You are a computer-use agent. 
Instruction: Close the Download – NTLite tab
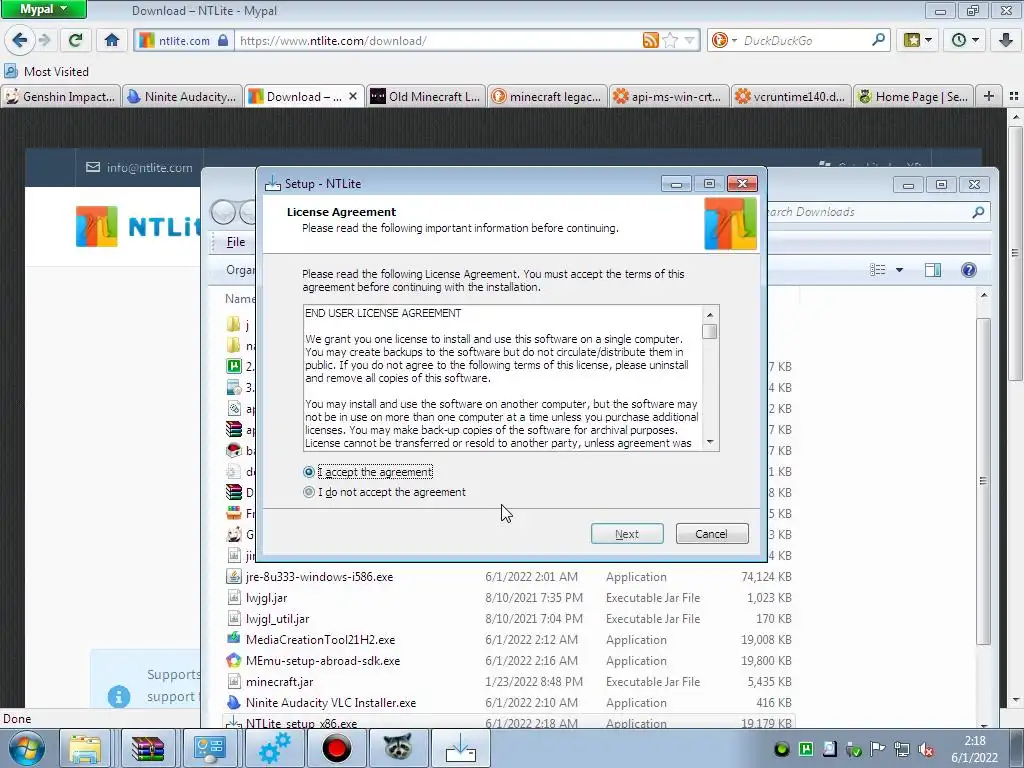tap(353, 97)
